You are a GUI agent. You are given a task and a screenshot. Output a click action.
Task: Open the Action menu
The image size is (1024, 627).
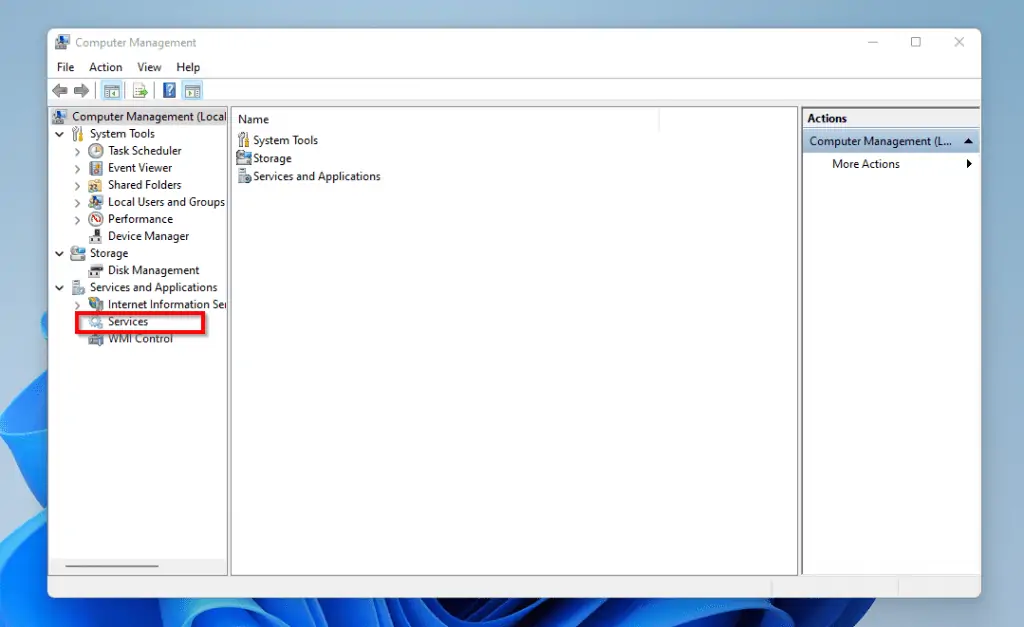105,66
